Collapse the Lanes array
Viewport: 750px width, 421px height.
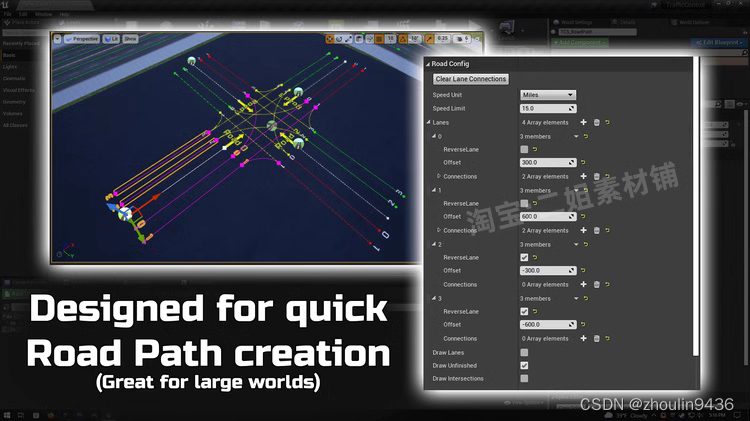click(429, 122)
